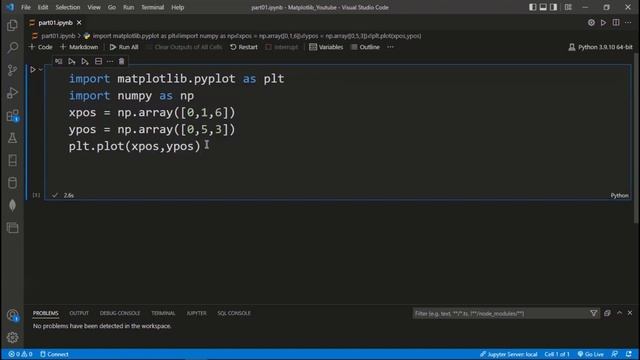Open the Explorer view in activity bar

coord(12,25)
